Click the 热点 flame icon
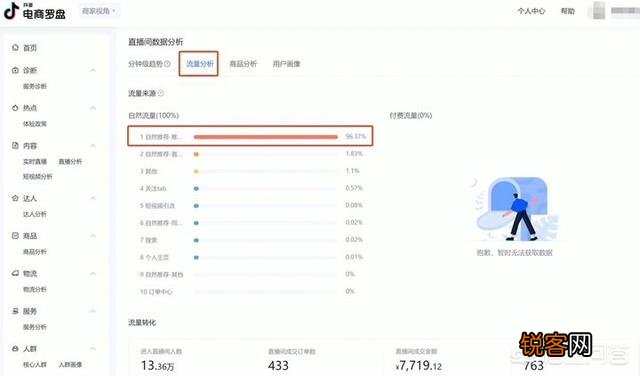The image size is (640, 376). (15, 108)
